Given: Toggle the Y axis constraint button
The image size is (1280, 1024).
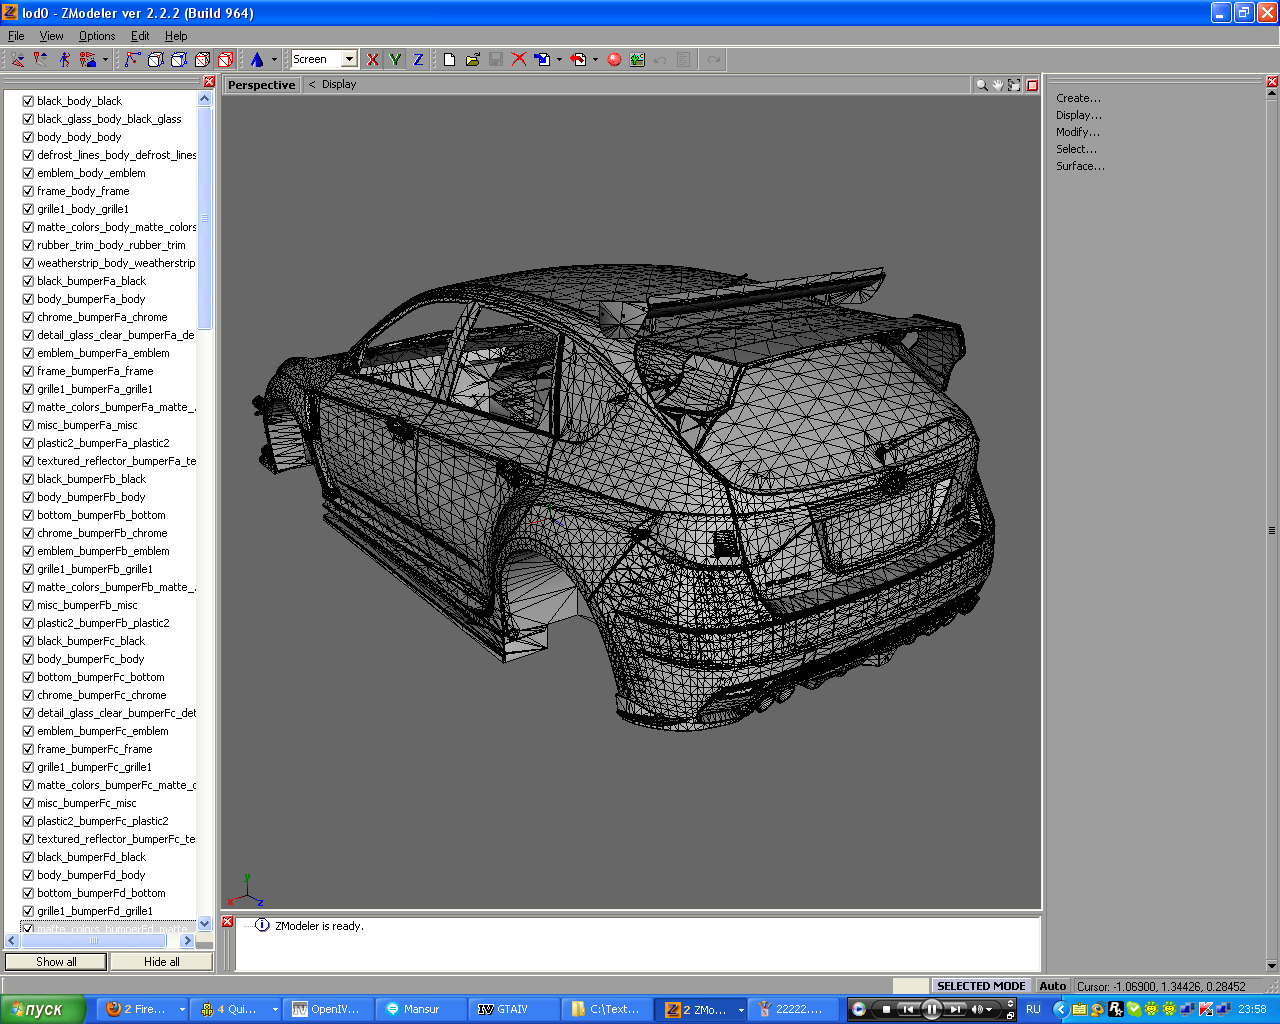Looking at the screenshot, I should [x=395, y=60].
